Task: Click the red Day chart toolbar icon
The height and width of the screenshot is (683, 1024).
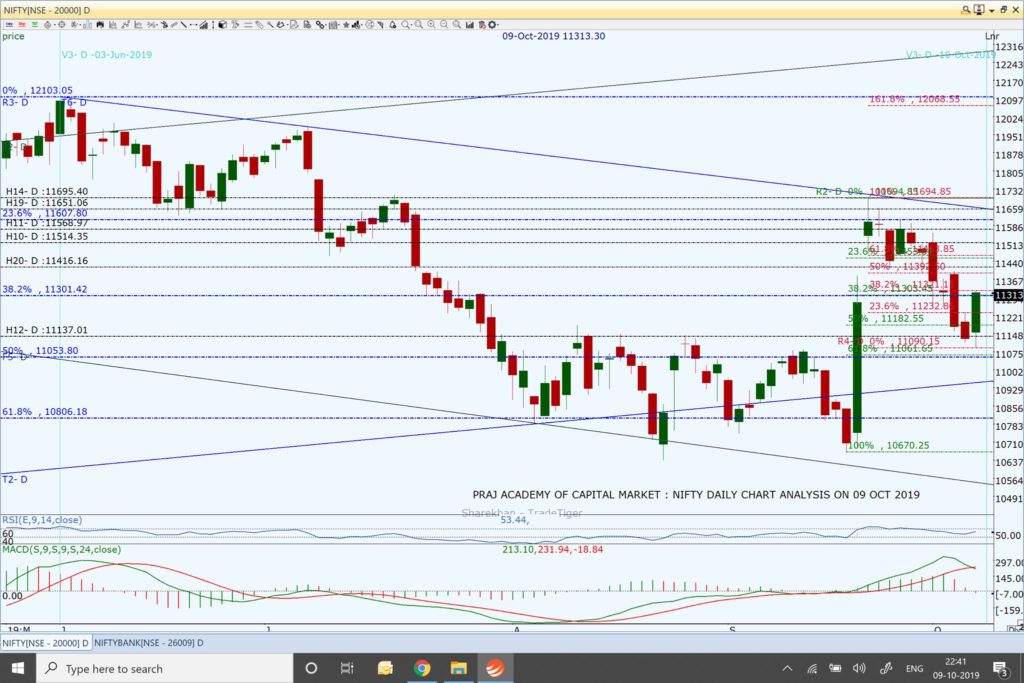Action: pos(22,25)
